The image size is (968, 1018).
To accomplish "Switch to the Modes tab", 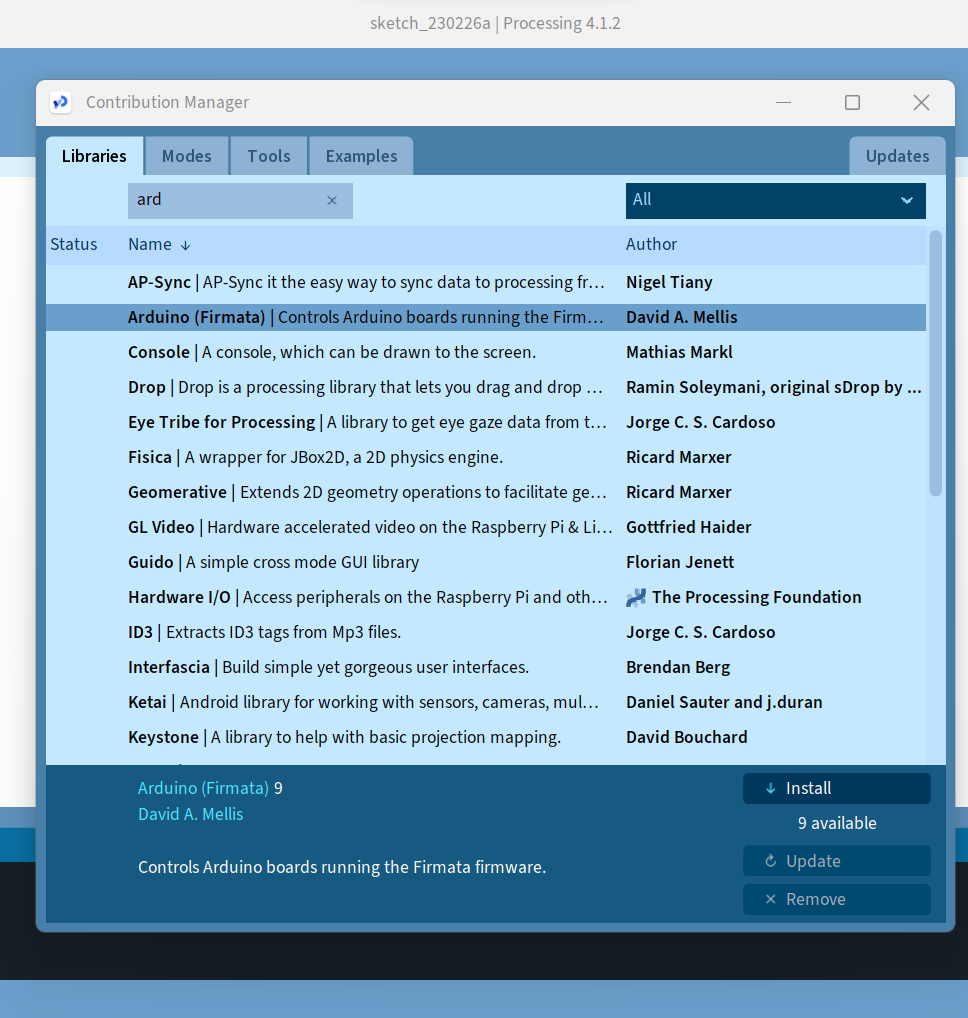I will click(187, 156).
